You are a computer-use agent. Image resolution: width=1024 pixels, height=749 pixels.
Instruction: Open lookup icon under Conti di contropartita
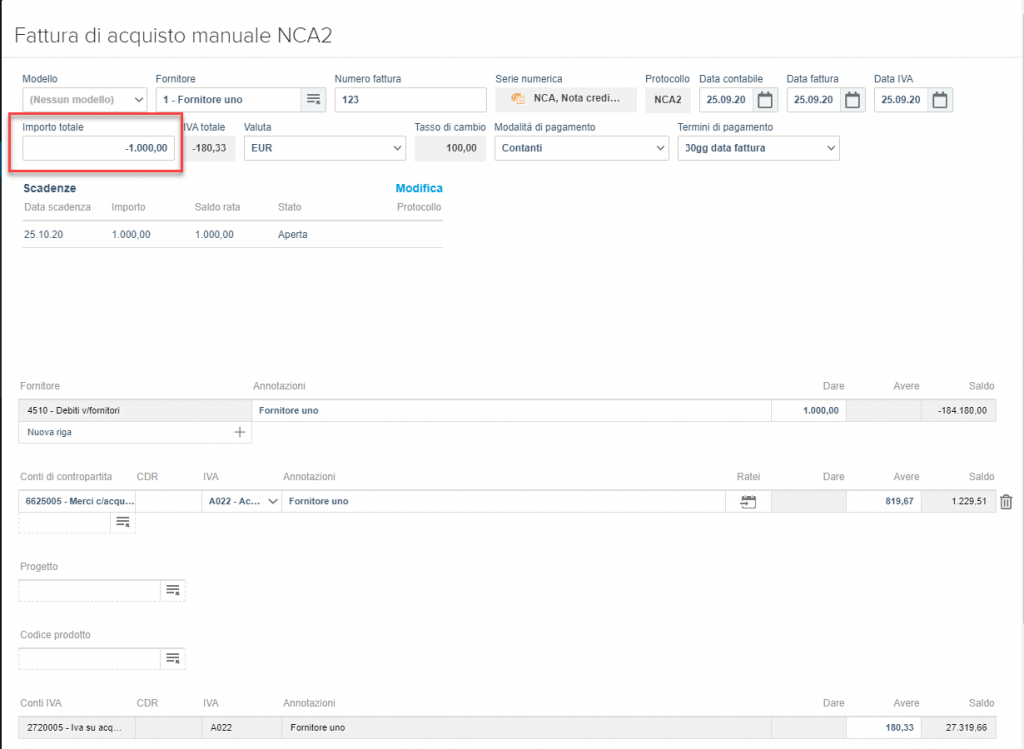[x=123, y=522]
